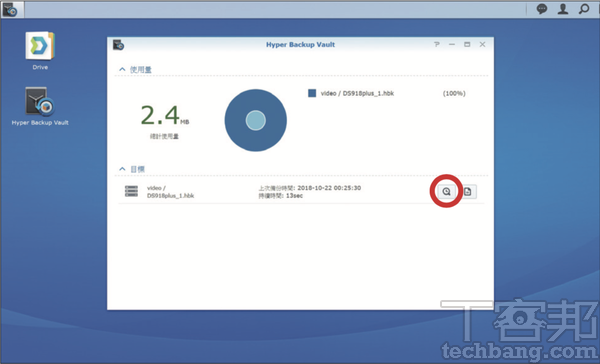This screenshot has height=364, width=600.
Task: Click the last backup time 2018-10-22 00:25:30
Action: click(329, 188)
